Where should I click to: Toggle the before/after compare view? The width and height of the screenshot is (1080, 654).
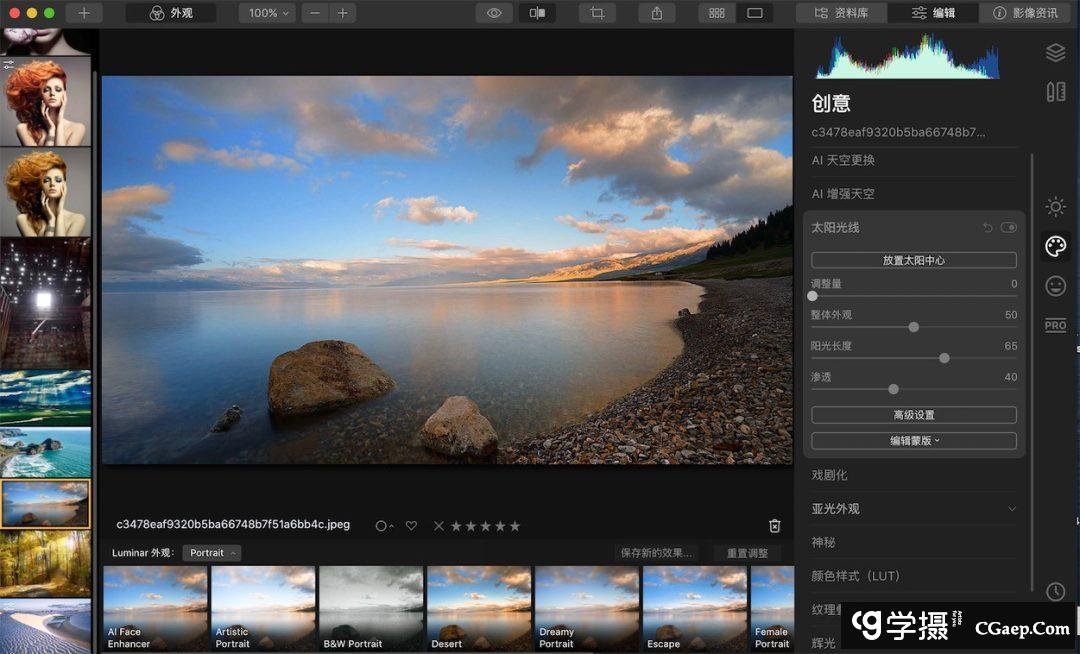[x=538, y=13]
